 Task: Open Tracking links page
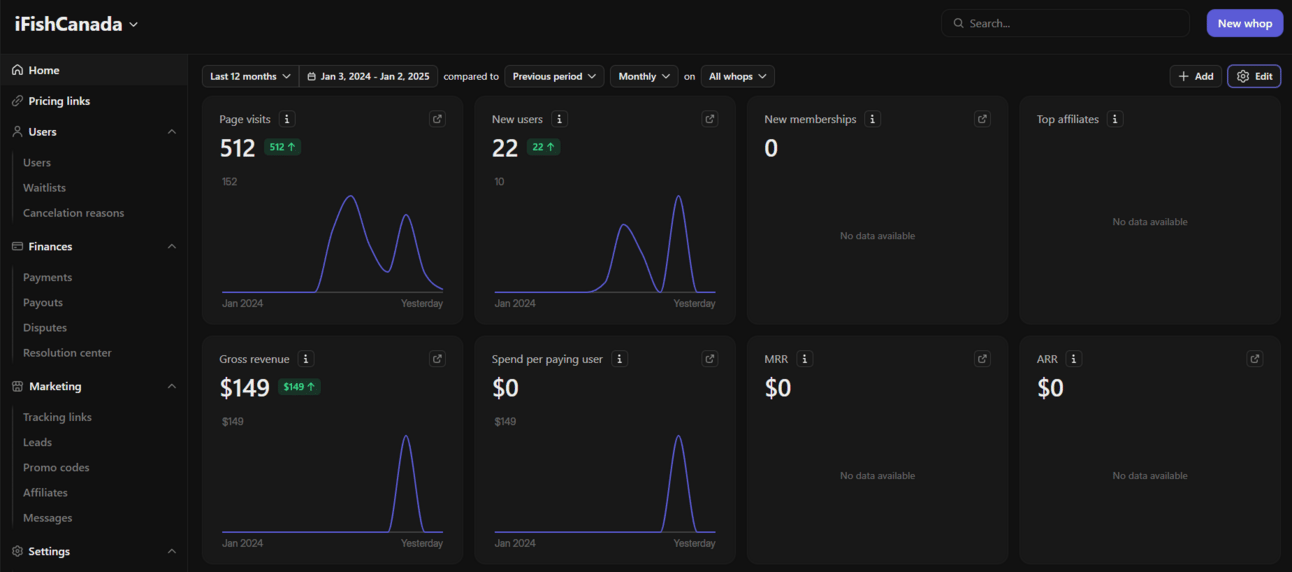(x=57, y=417)
